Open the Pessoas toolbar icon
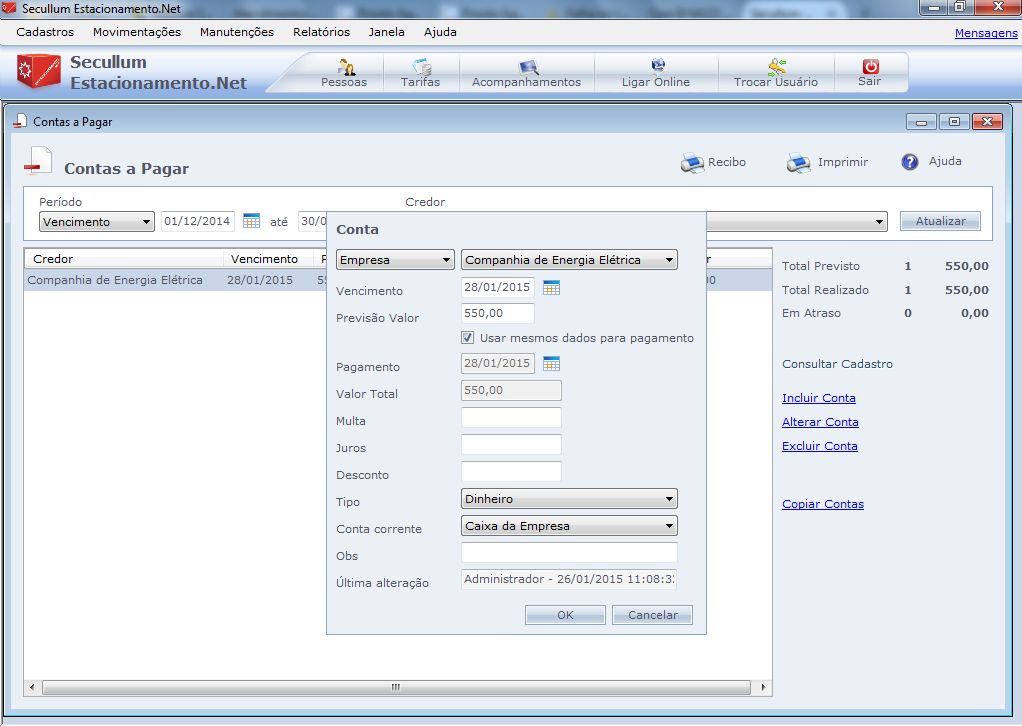Screen dimensions: 1022x726 pos(345,68)
